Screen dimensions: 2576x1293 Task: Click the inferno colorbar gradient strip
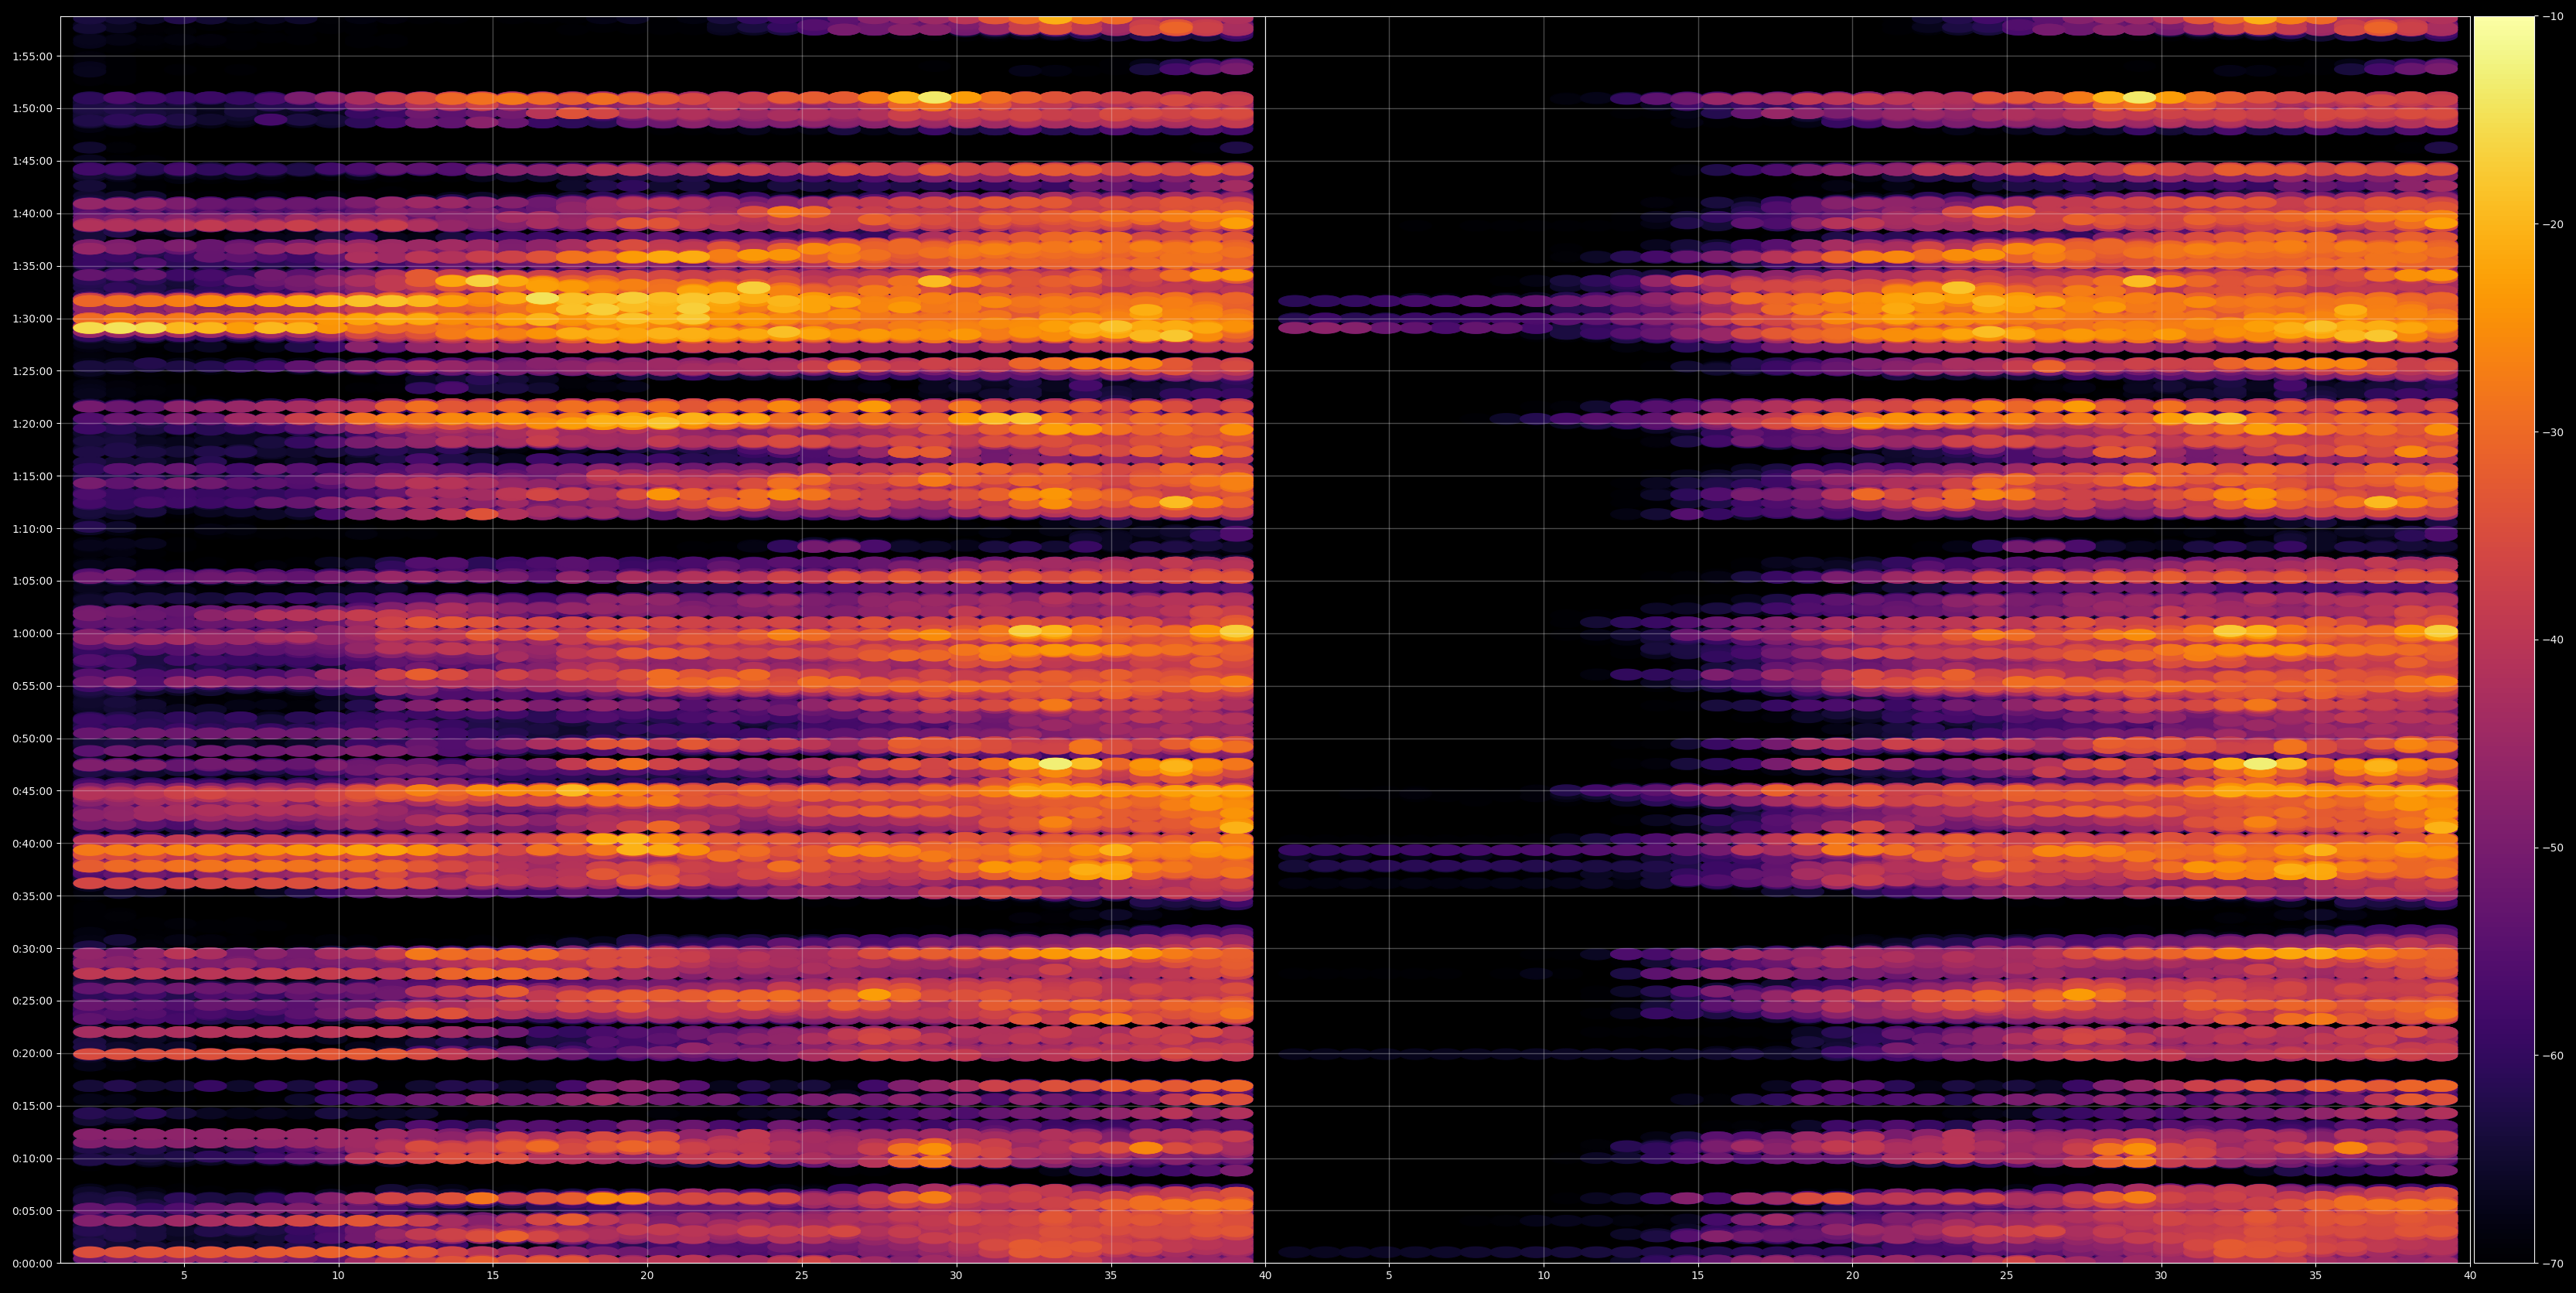[2504, 639]
